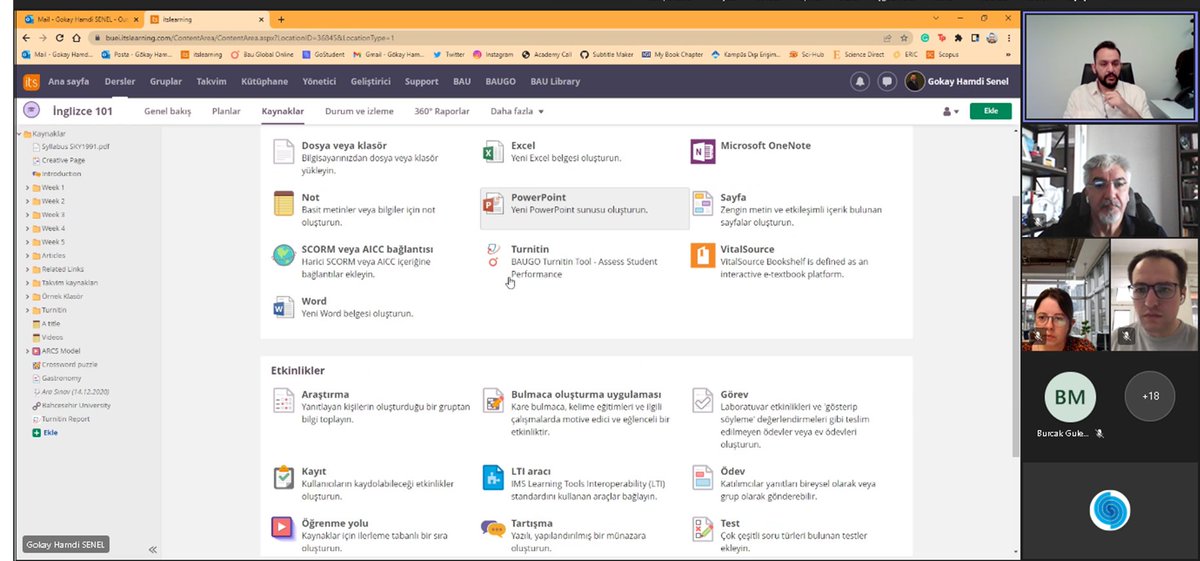Open the messages chat bubble icon
1200x561 pixels.
click(x=887, y=82)
